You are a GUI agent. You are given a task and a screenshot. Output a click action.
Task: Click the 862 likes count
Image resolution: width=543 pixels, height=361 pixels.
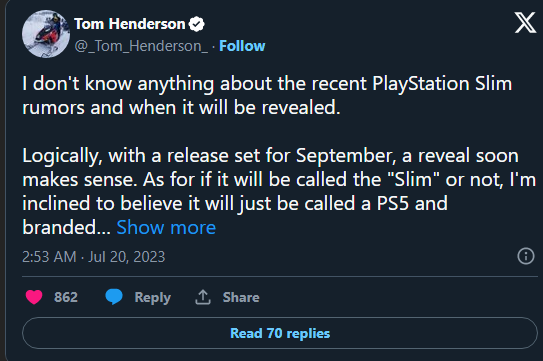[66, 297]
